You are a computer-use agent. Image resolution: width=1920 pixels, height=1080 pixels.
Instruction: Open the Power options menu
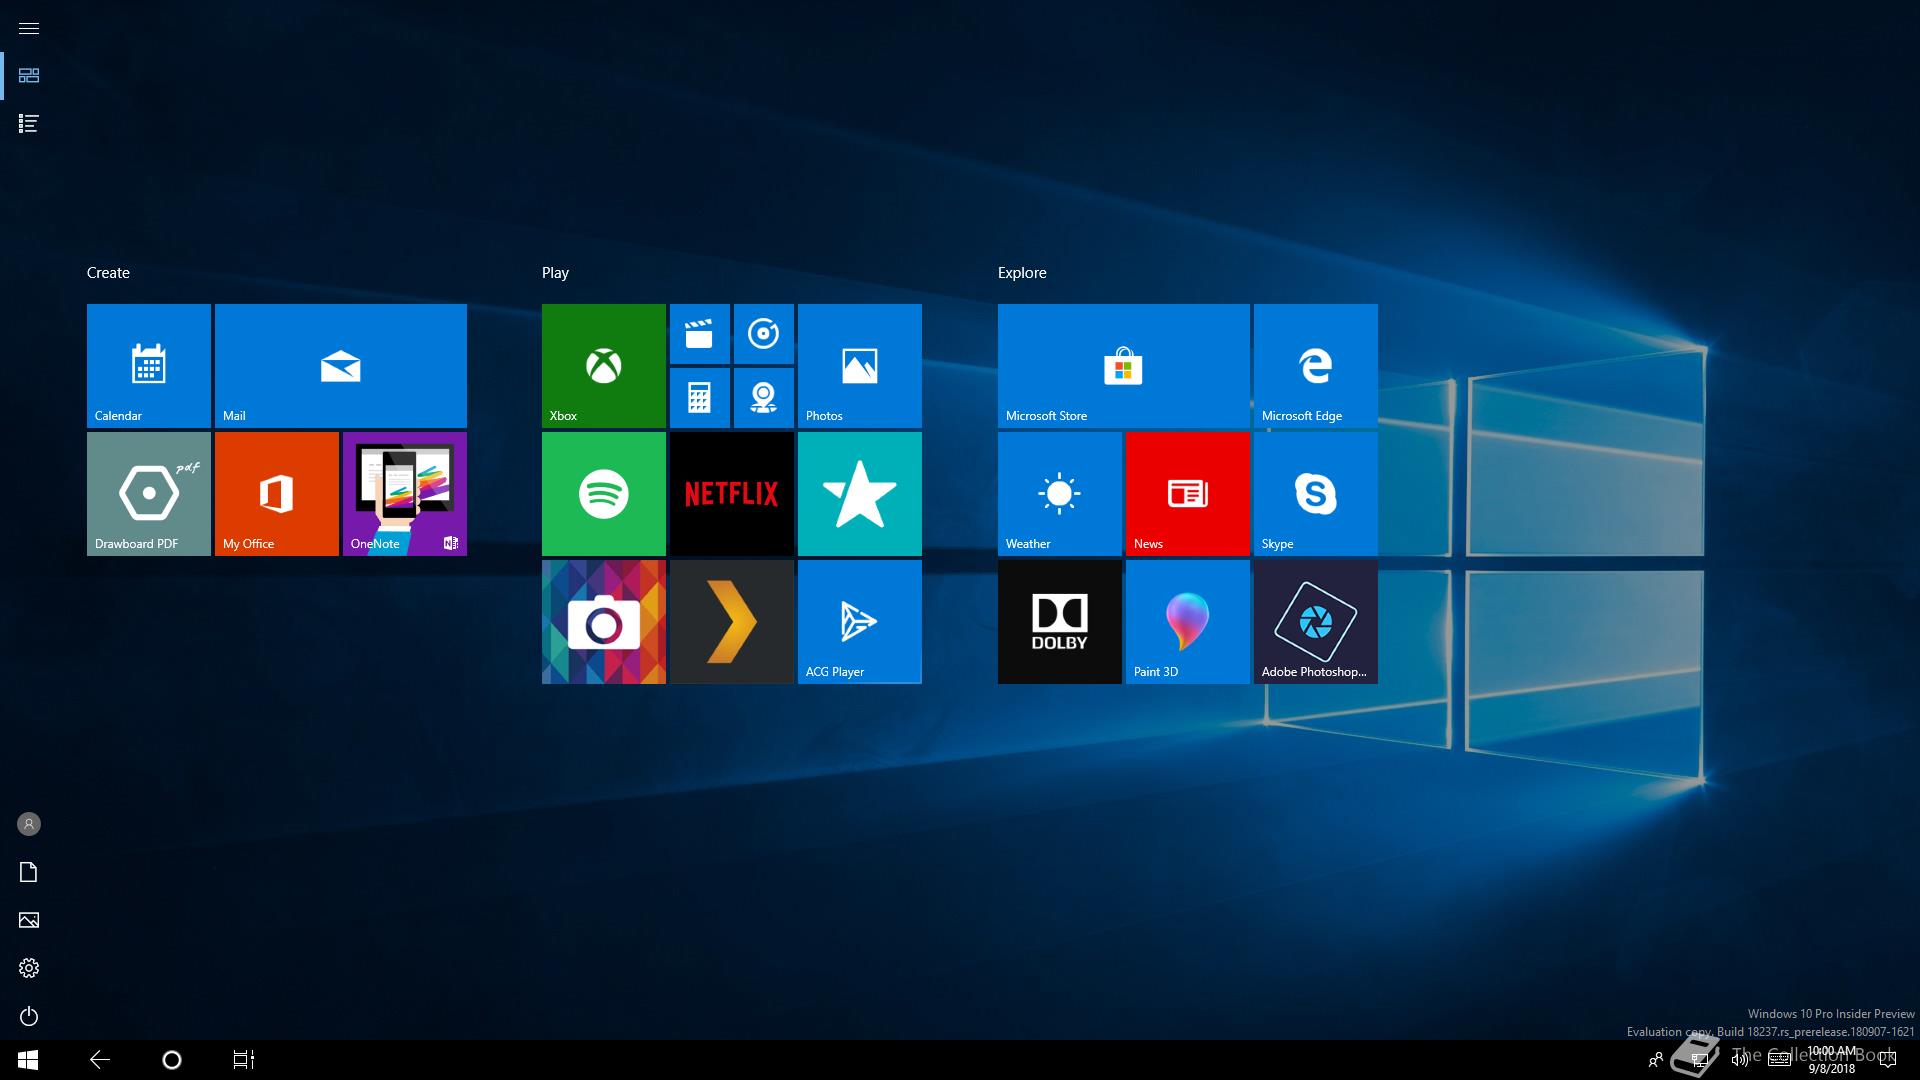click(29, 1016)
